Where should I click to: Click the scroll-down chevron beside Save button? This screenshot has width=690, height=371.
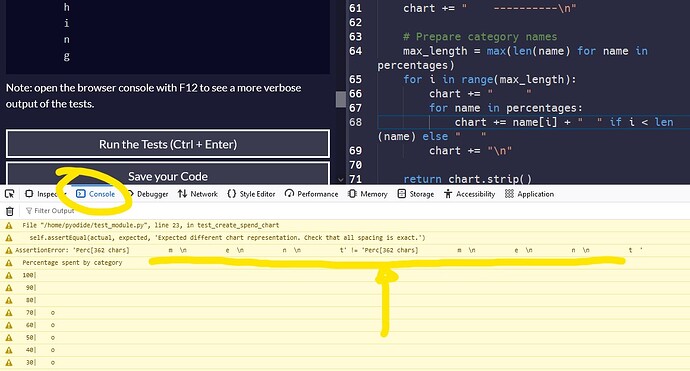coord(341,180)
